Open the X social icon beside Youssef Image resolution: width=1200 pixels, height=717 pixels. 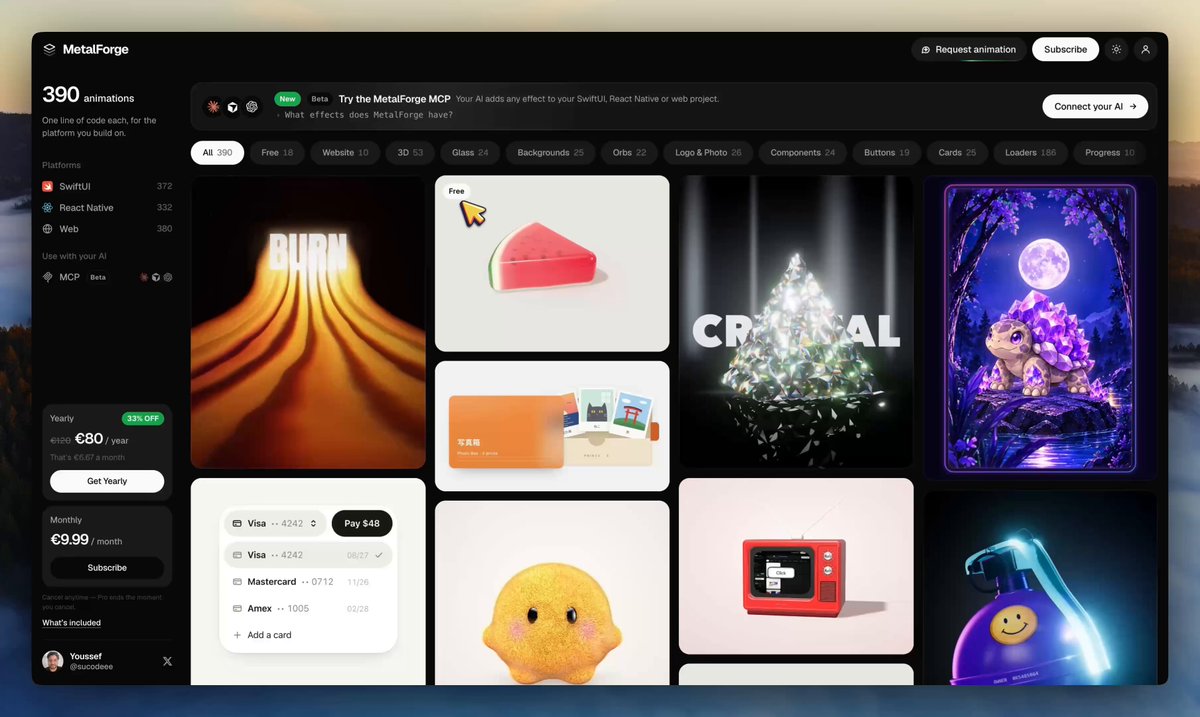167,661
